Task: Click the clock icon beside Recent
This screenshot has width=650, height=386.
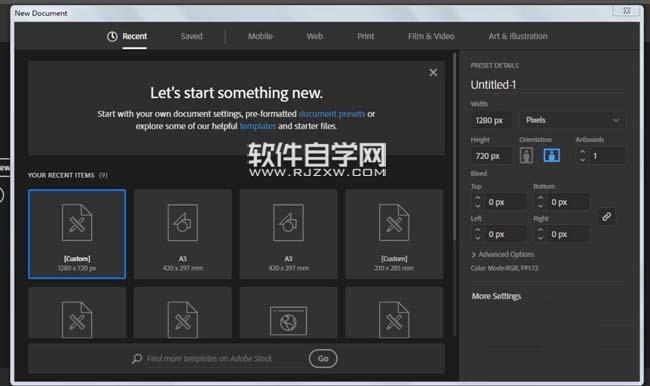Action: [x=112, y=36]
